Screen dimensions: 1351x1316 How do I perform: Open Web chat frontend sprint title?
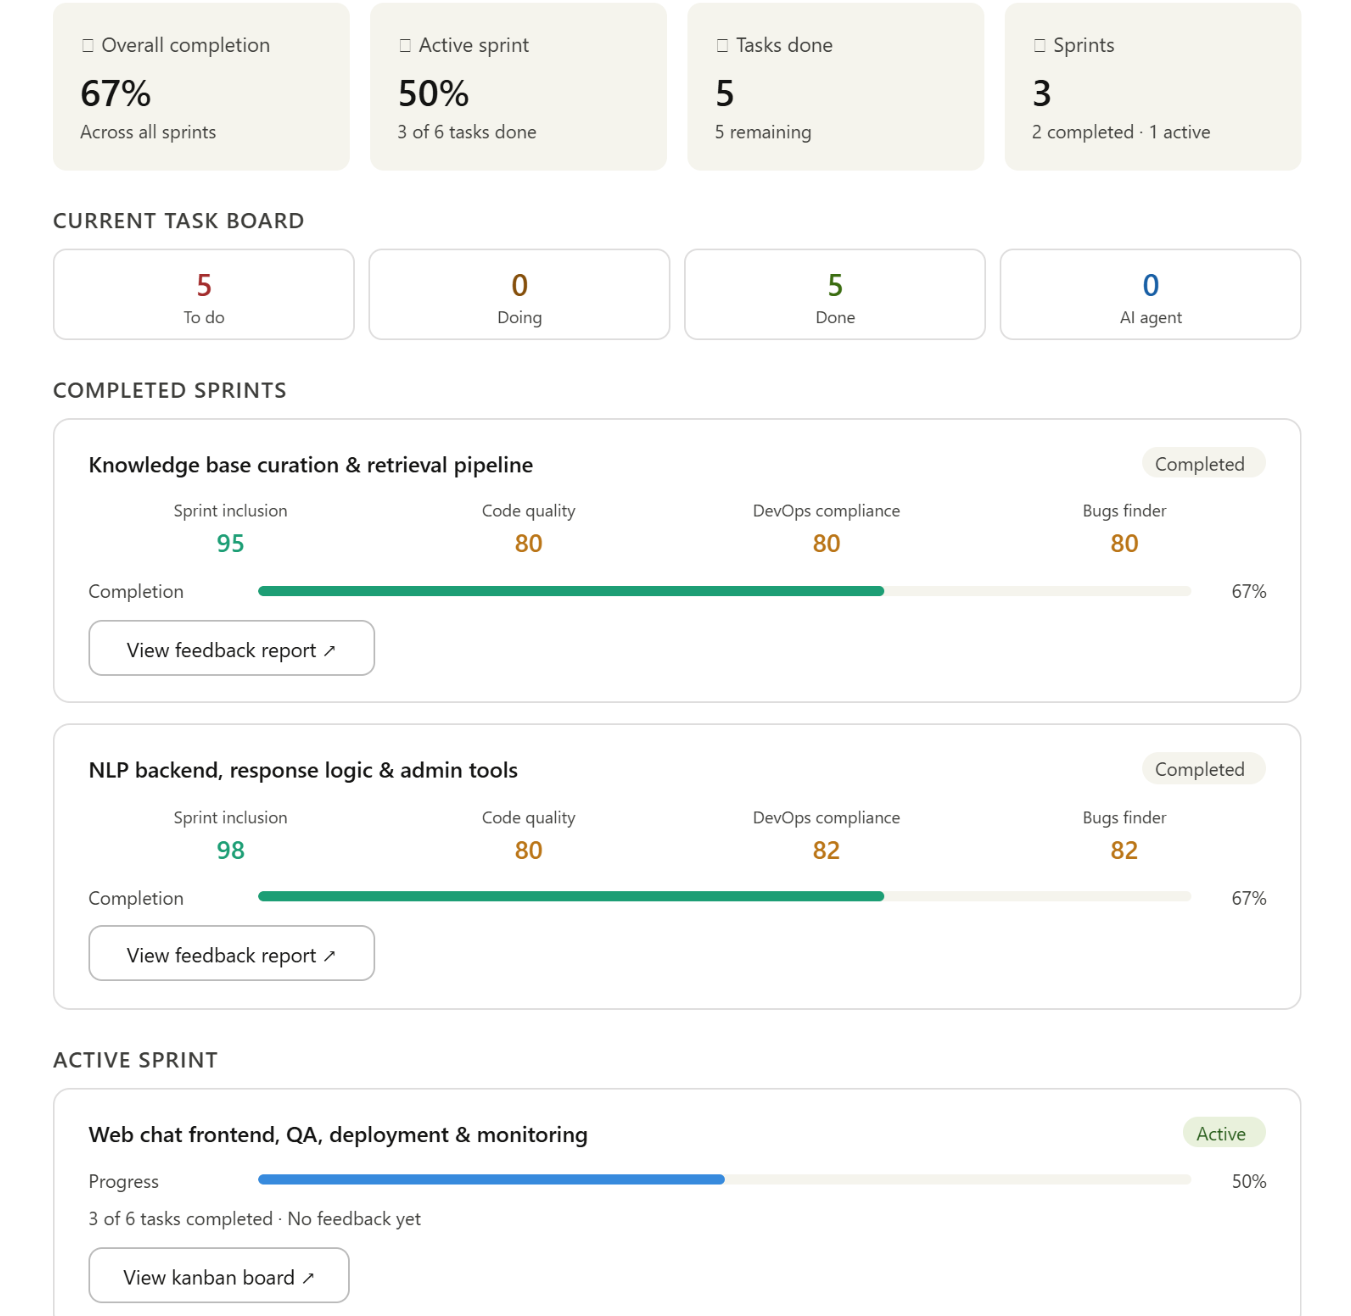point(338,1135)
